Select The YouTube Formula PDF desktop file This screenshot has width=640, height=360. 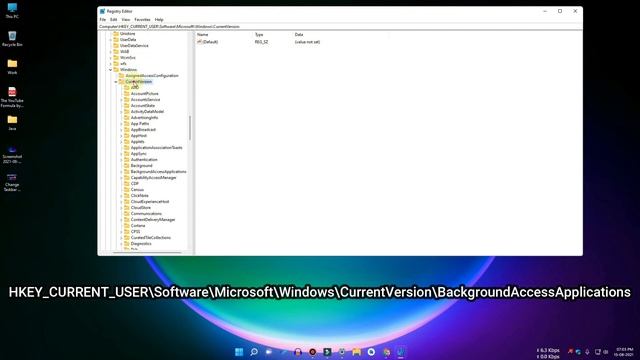12,97
